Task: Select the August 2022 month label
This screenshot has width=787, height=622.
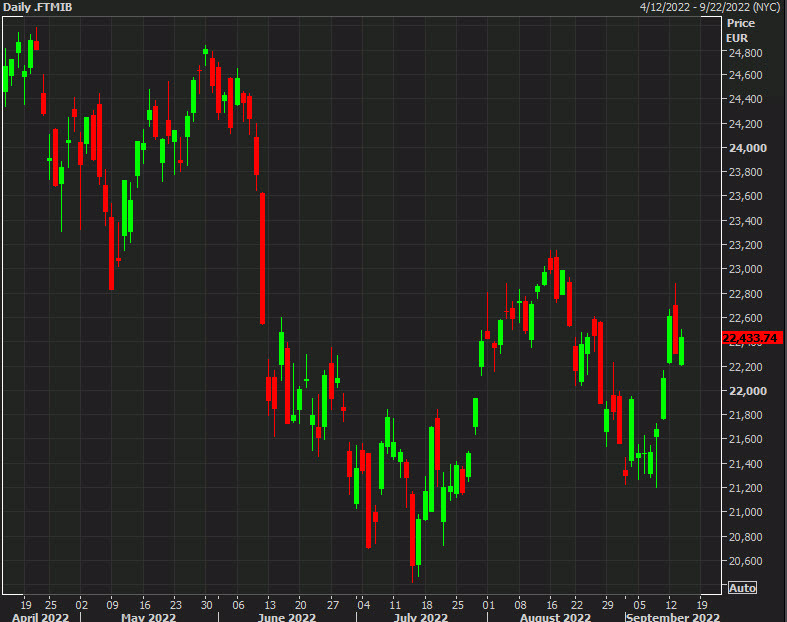Action: (x=552, y=617)
